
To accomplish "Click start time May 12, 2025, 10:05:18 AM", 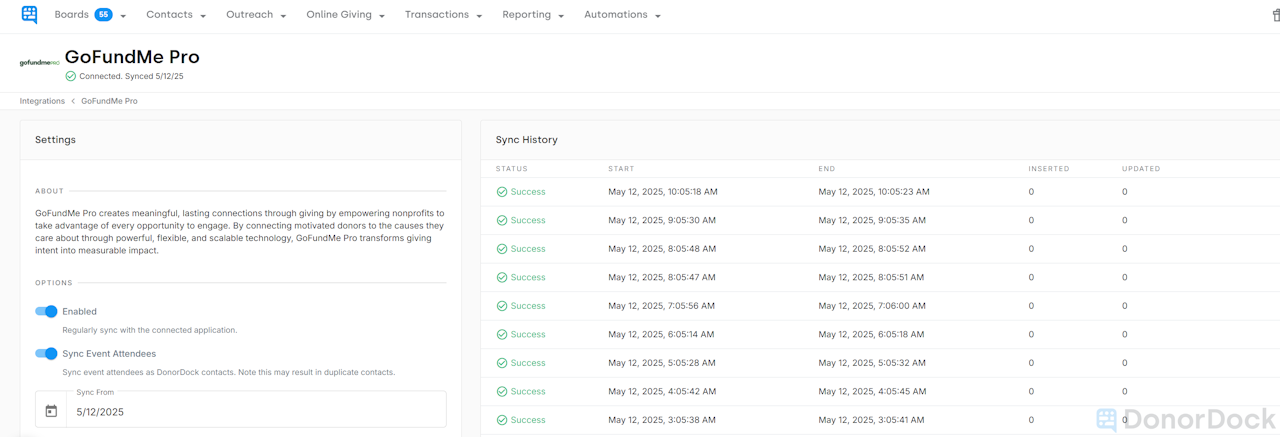I will point(663,192).
